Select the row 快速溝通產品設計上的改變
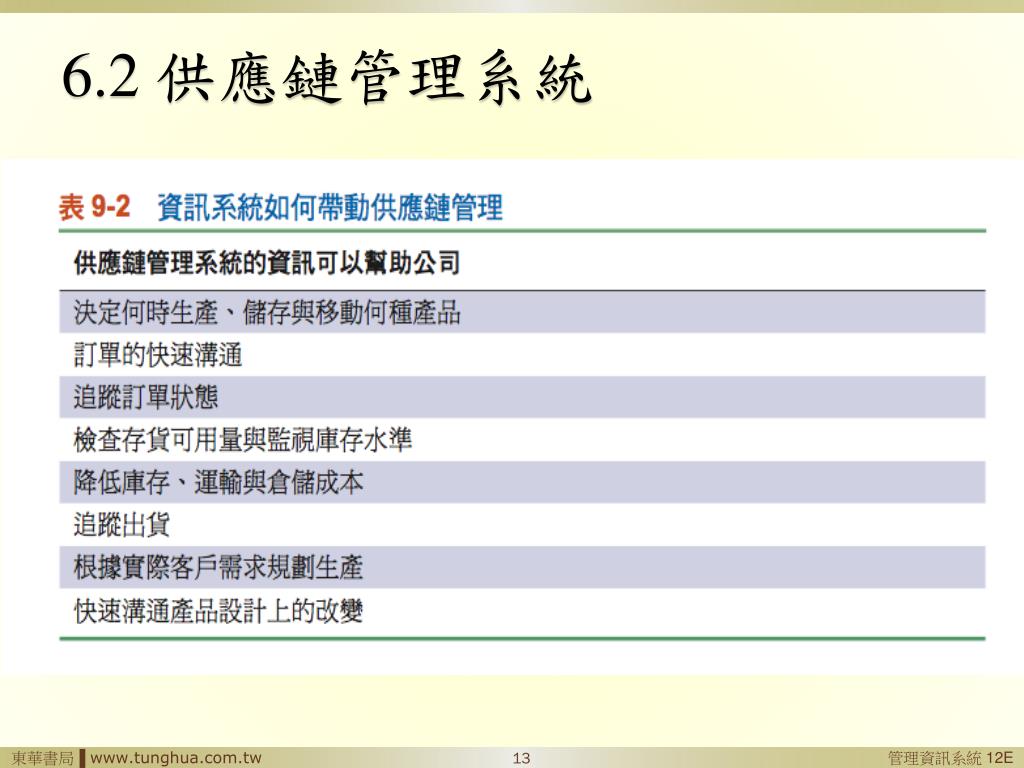1024x768 pixels. [x=522, y=611]
